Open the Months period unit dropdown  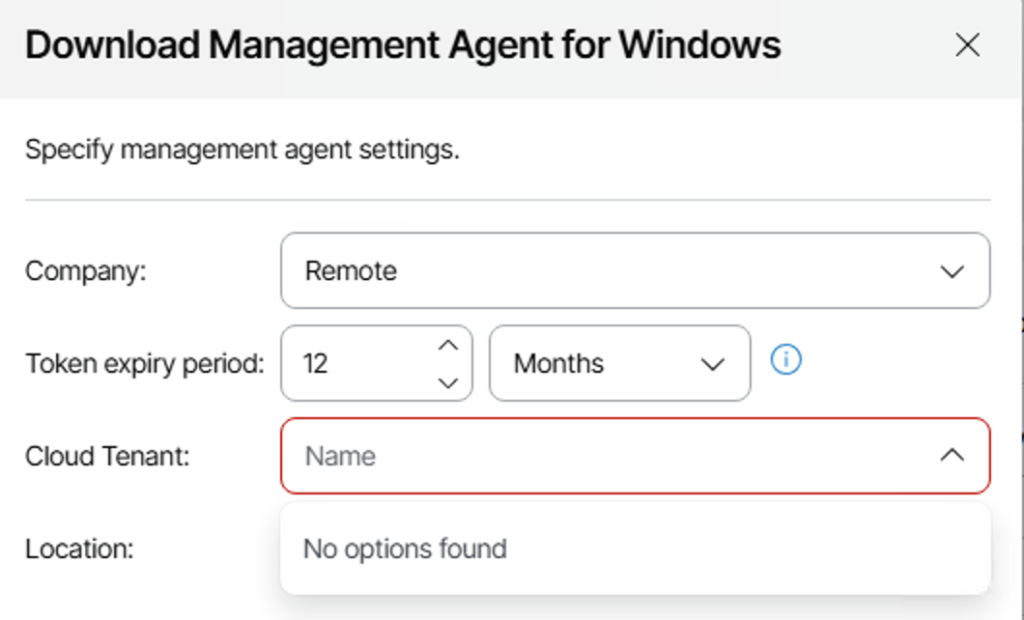click(605, 363)
